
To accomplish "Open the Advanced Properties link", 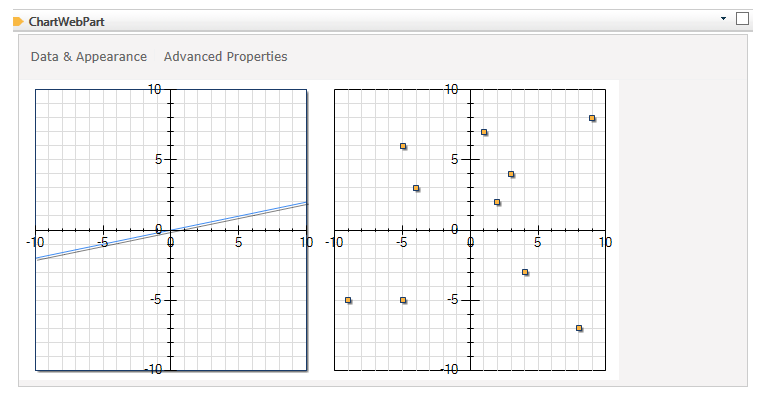I will [226, 57].
